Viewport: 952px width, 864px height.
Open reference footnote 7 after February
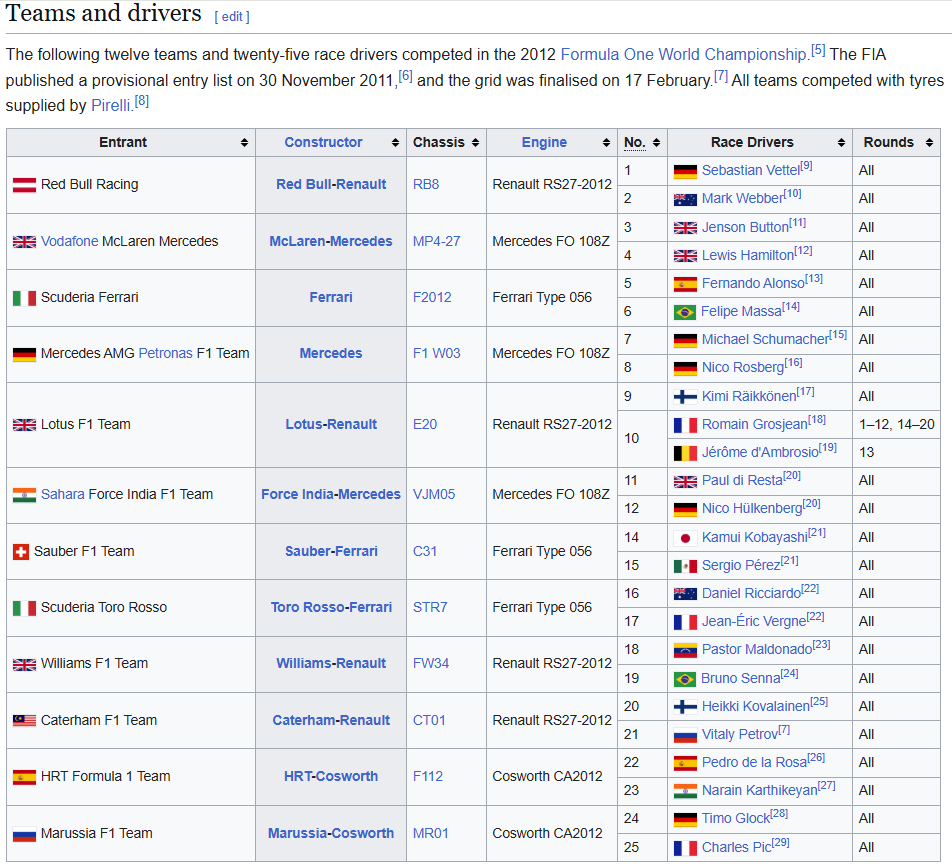tap(721, 76)
